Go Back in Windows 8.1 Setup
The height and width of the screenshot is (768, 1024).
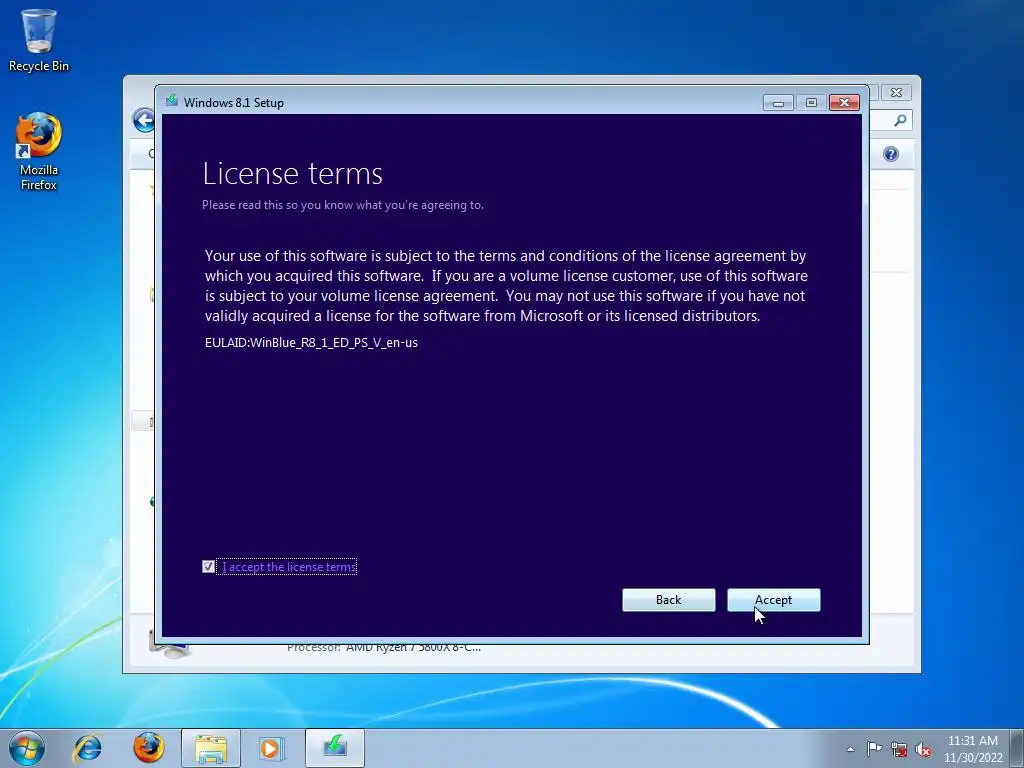(x=668, y=600)
